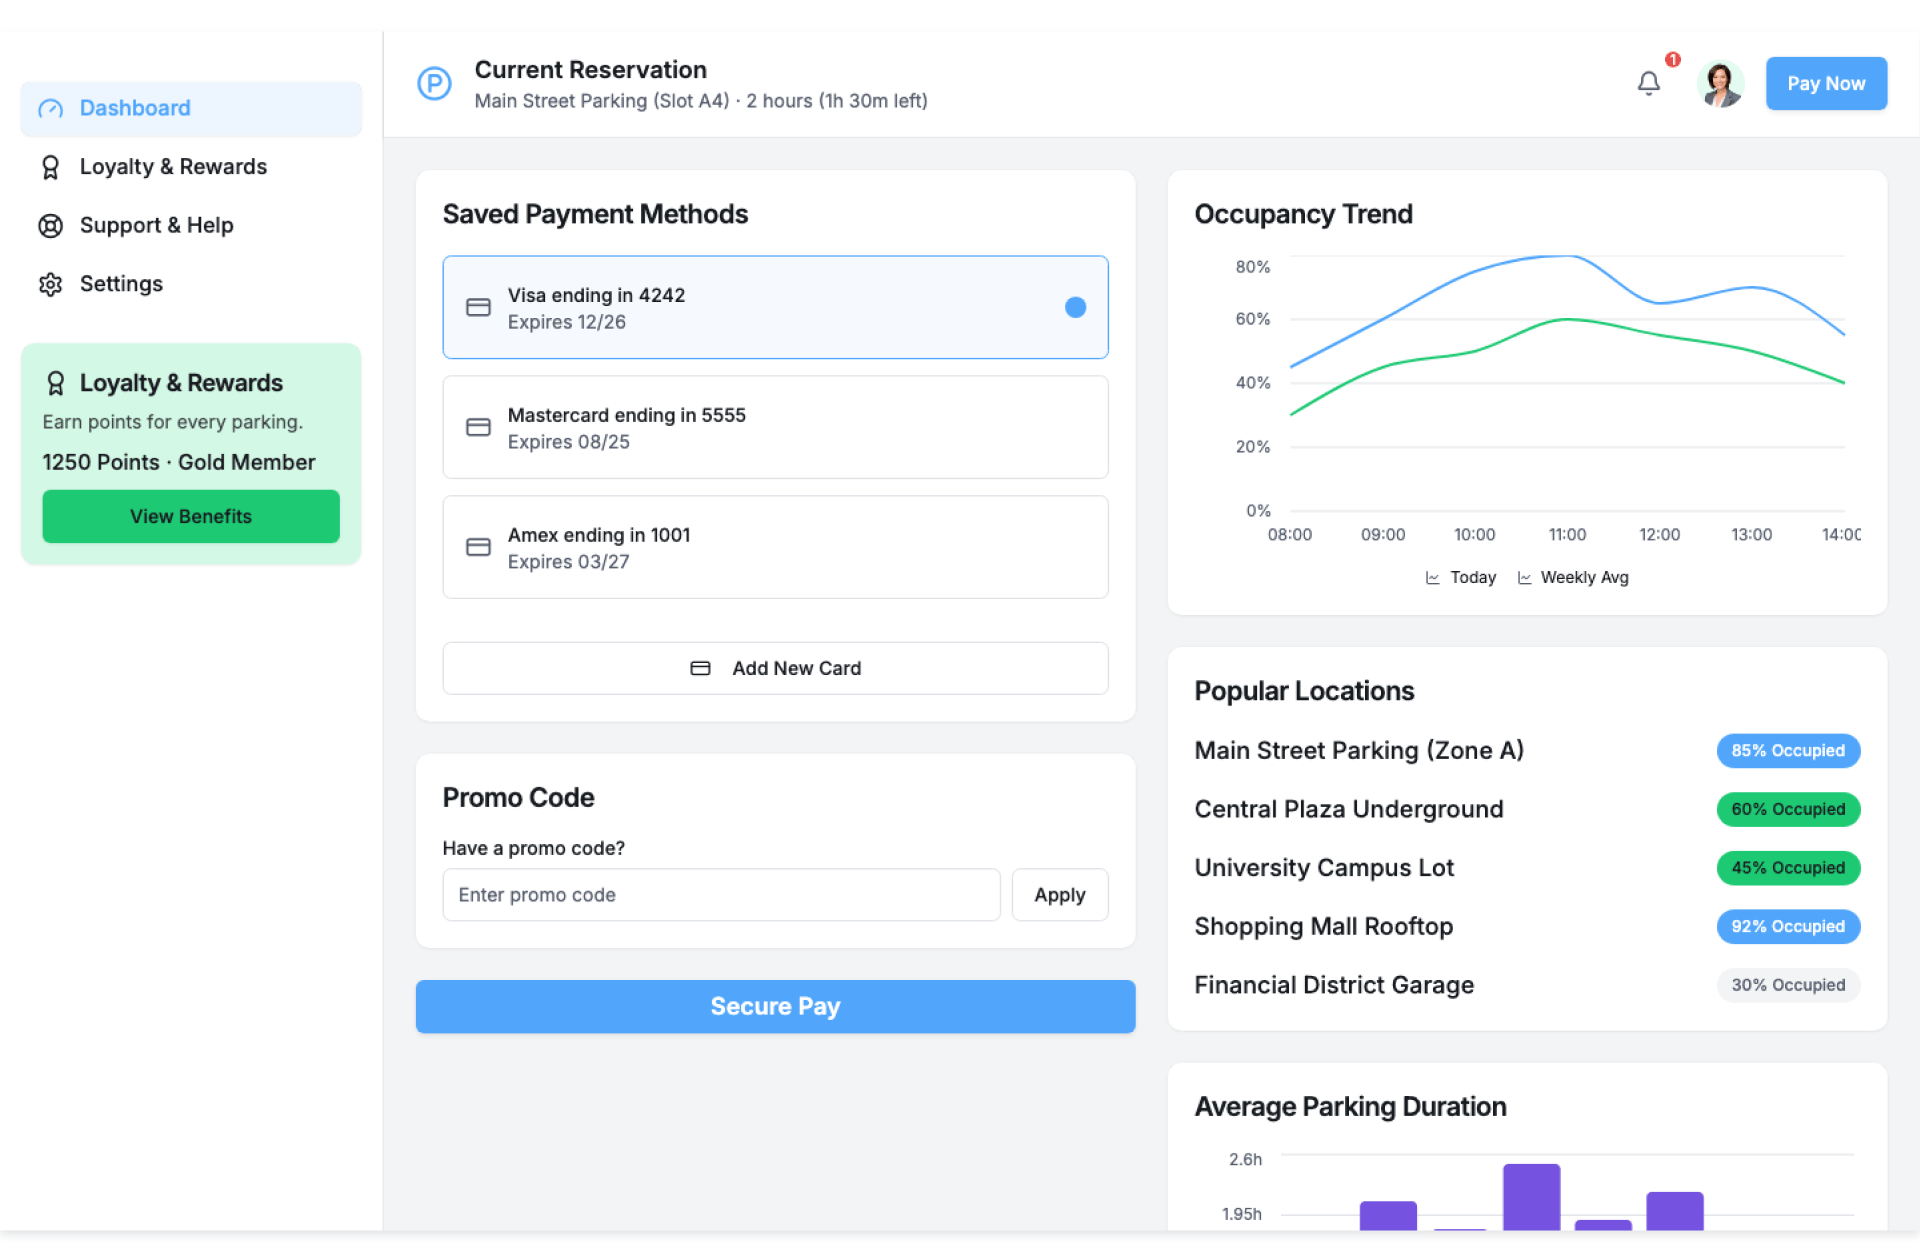Open the user profile avatar

point(1720,83)
